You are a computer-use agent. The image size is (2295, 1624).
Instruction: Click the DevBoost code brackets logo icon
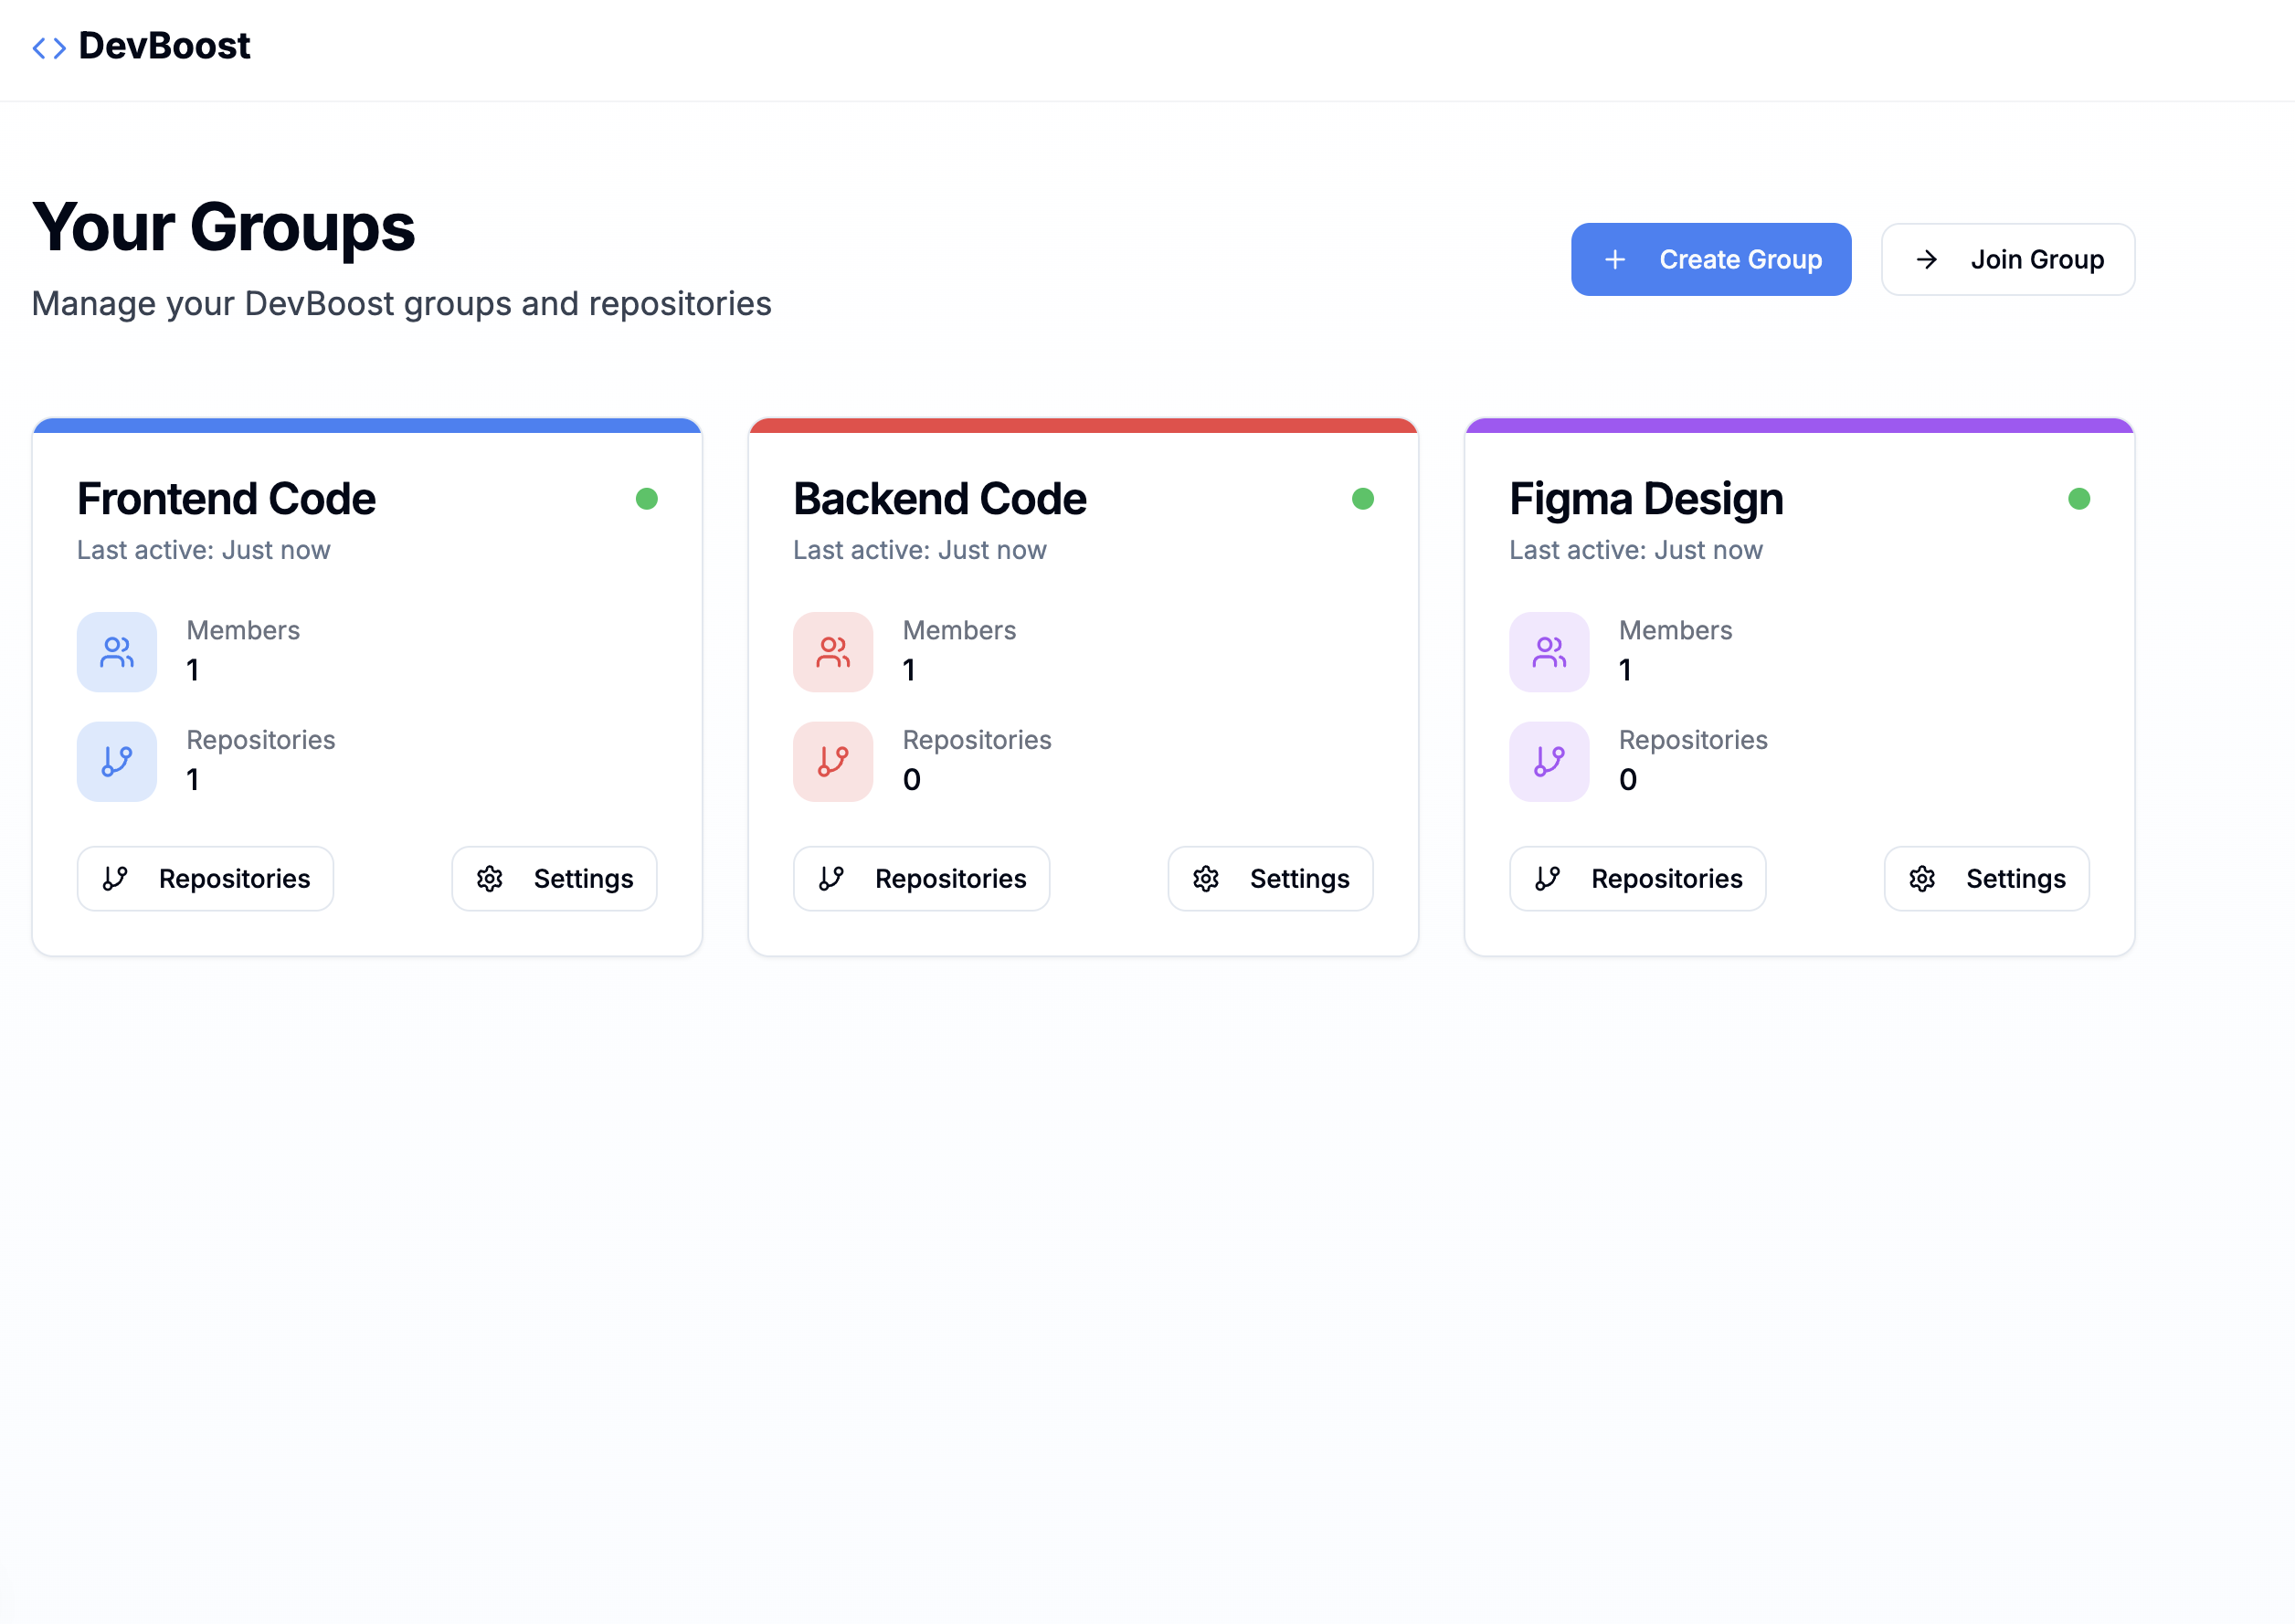49,48
